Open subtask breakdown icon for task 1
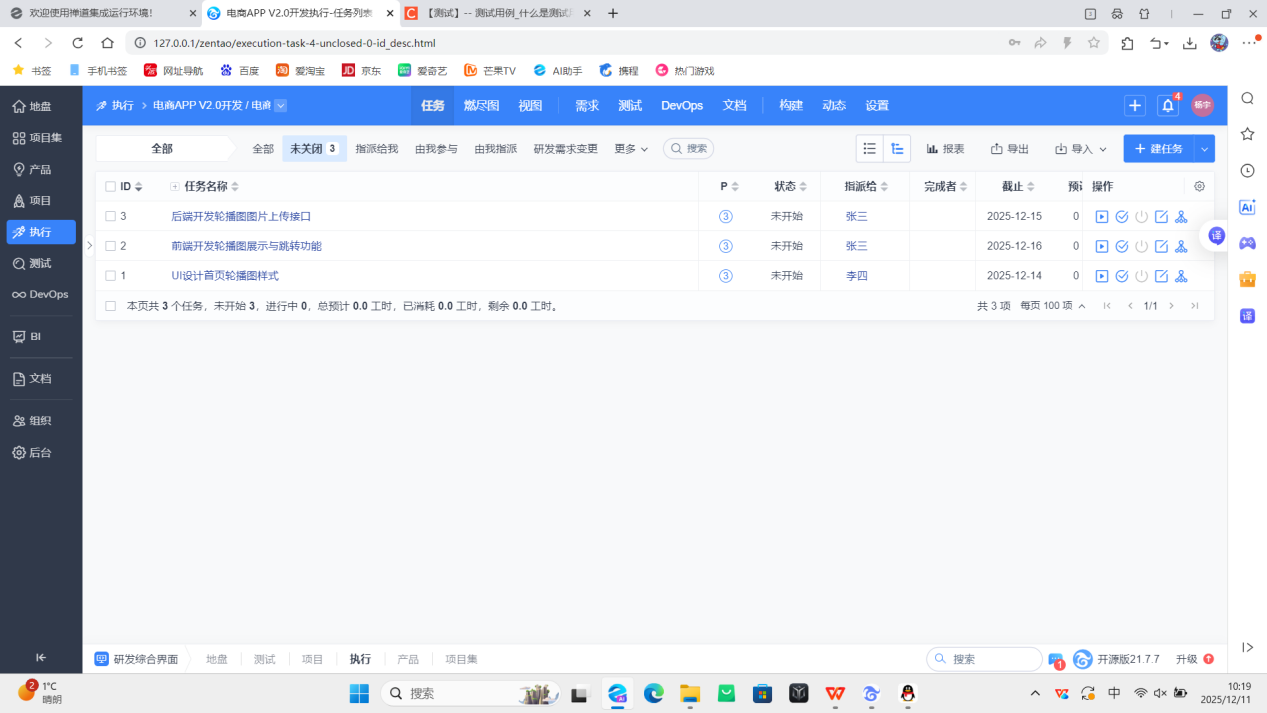 click(1181, 275)
